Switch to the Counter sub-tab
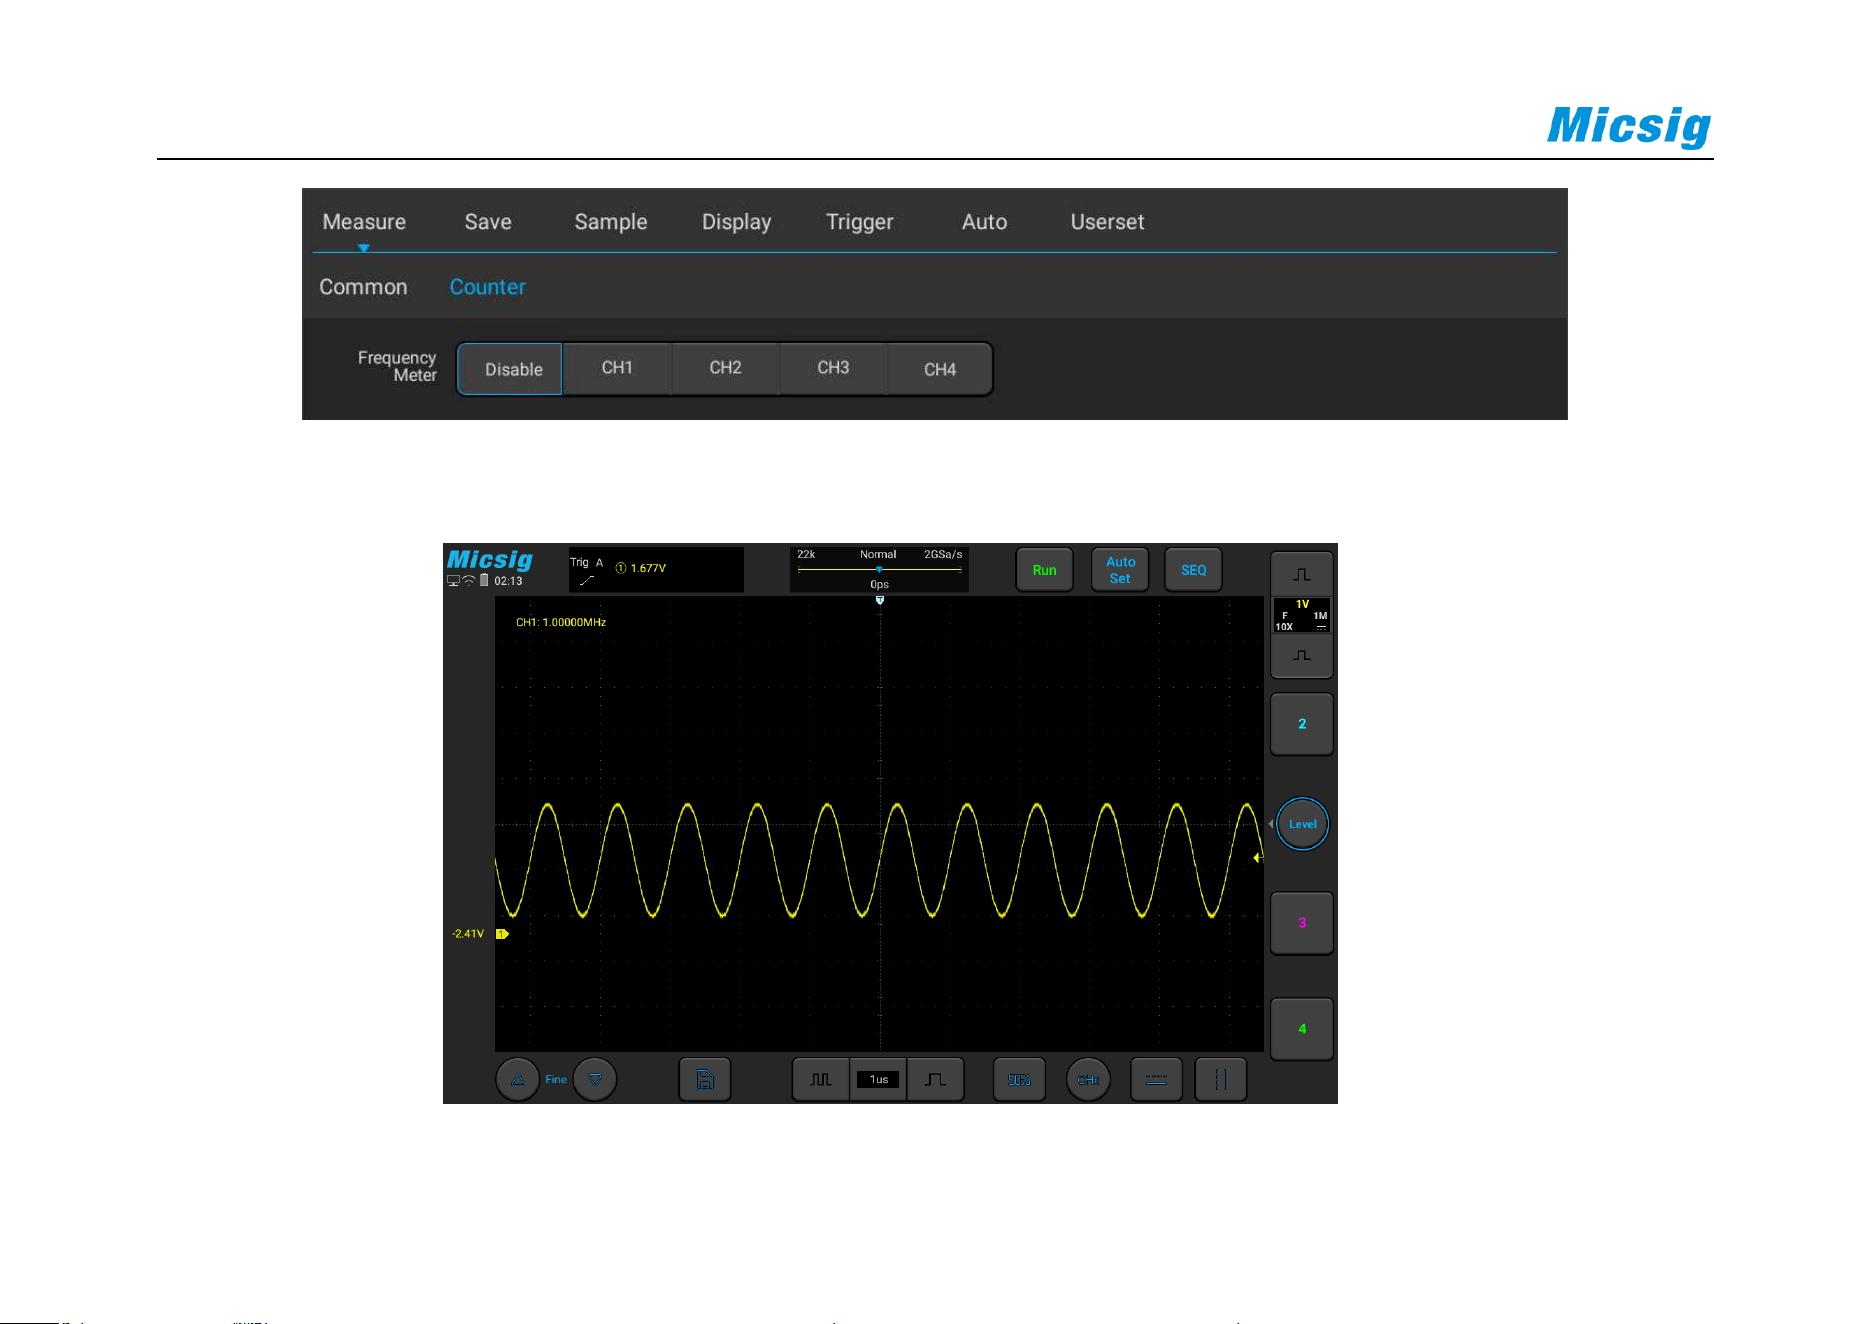This screenshot has width=1872, height=1324. 487,287
